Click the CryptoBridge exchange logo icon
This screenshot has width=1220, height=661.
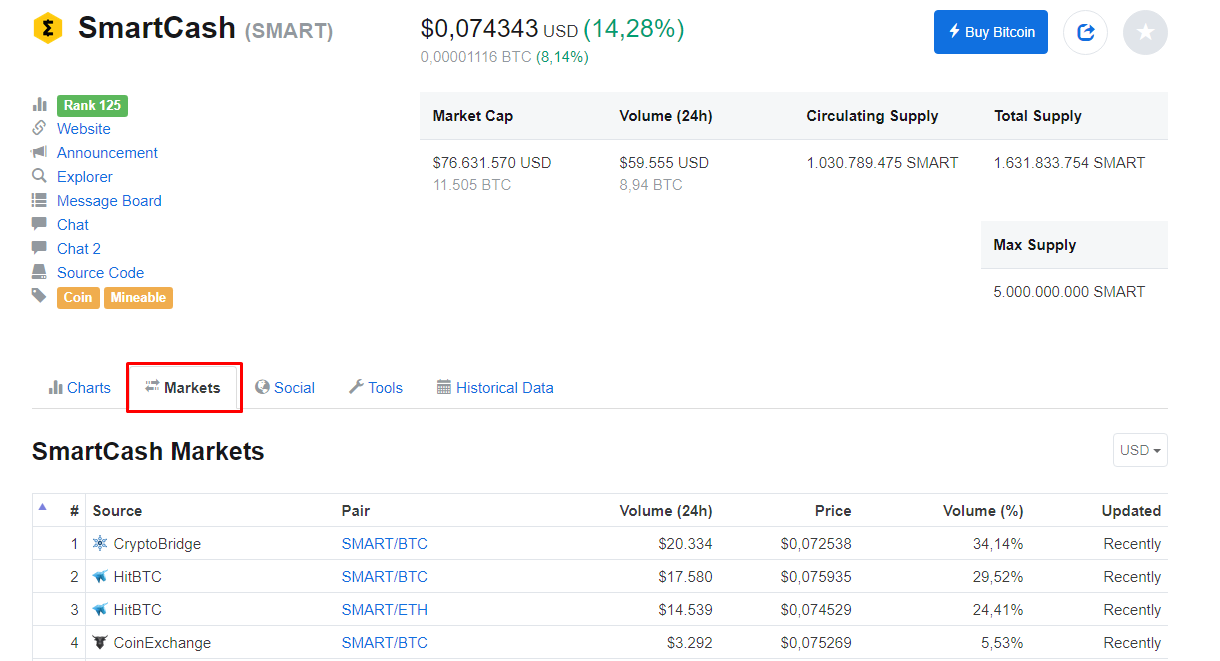click(100, 544)
